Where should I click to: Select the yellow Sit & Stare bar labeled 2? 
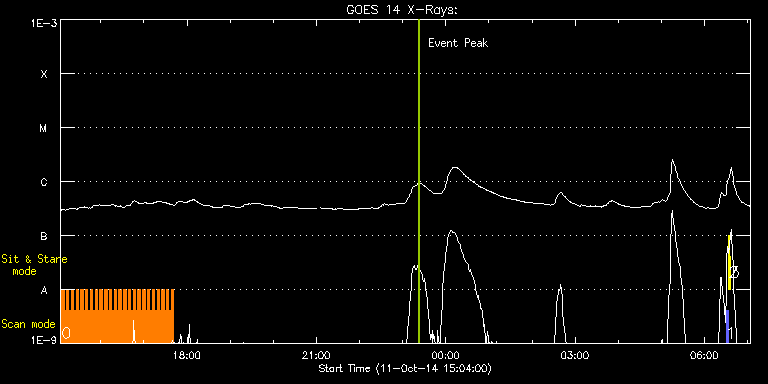[729, 263]
